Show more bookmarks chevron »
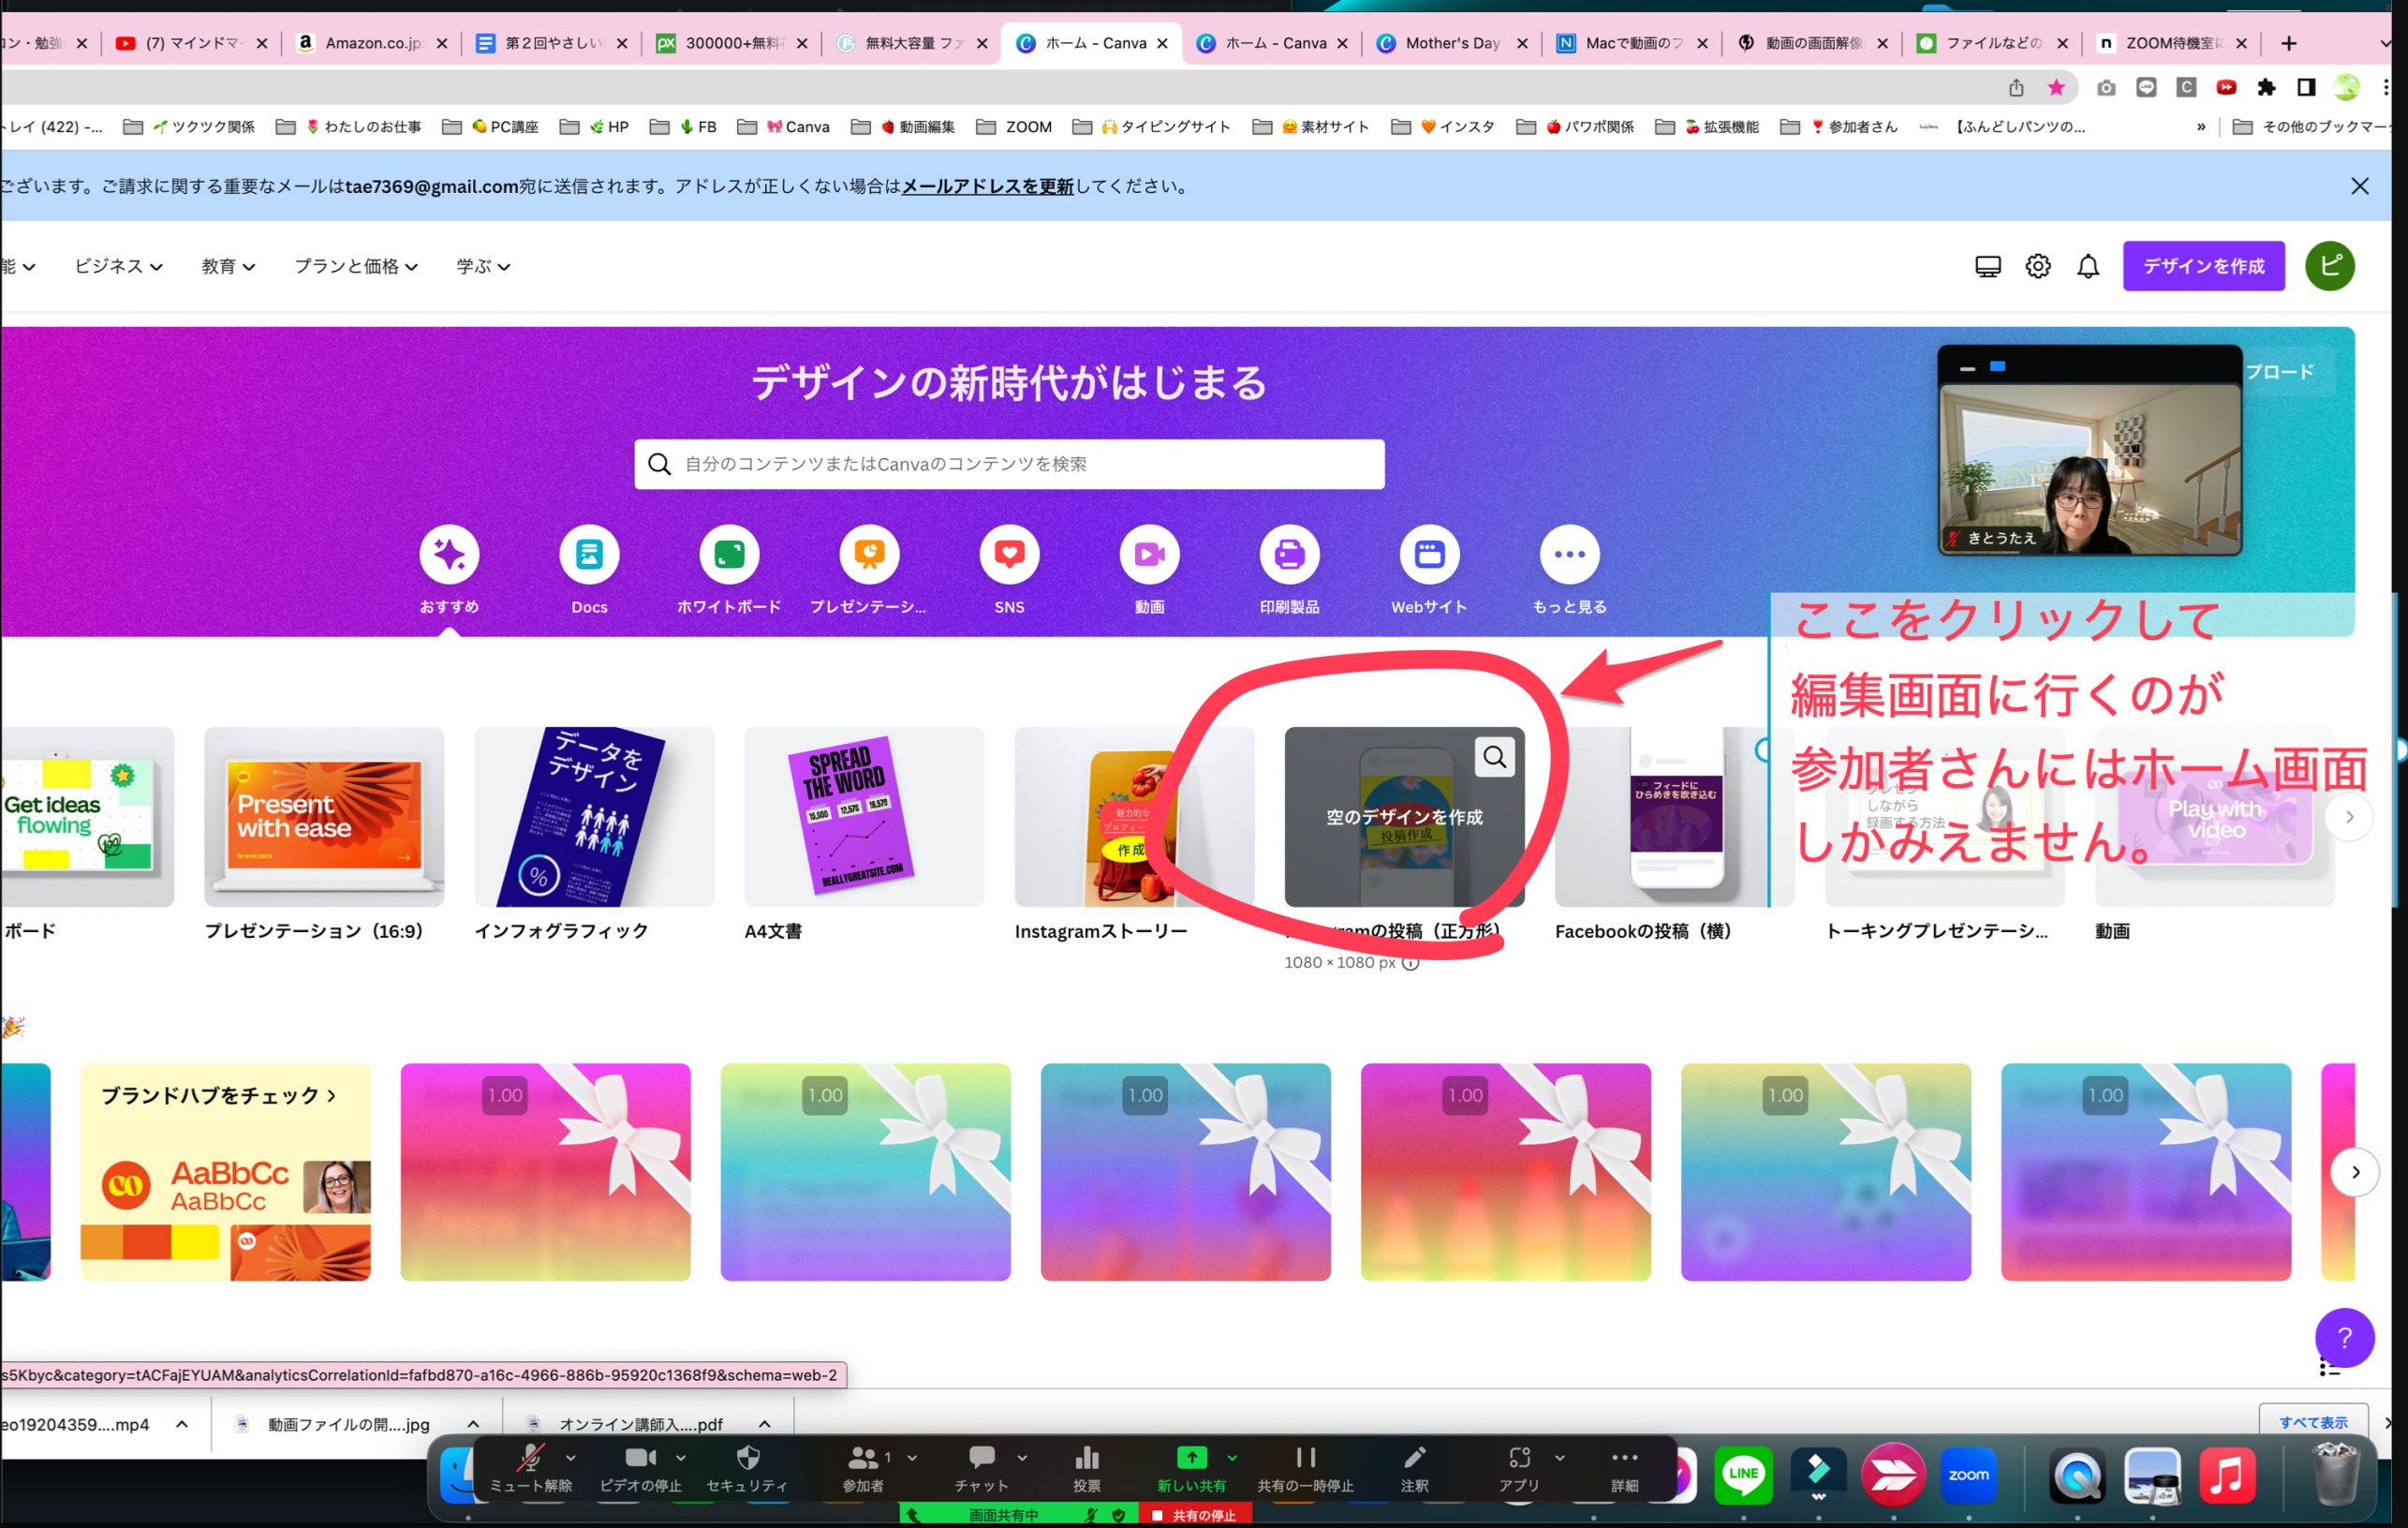Image resolution: width=2408 pixels, height=1528 pixels. 2200,127
